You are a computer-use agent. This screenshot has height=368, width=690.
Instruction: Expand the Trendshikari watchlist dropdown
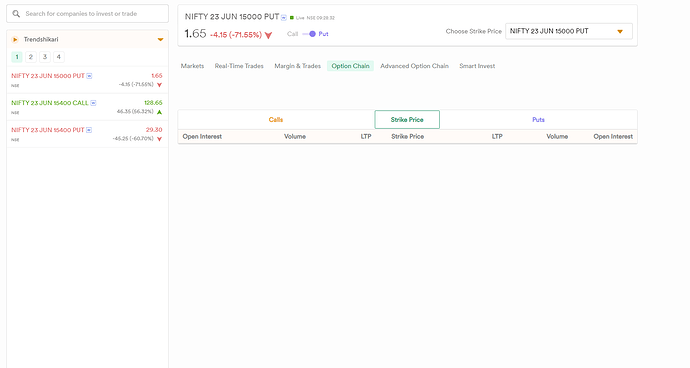(x=161, y=40)
